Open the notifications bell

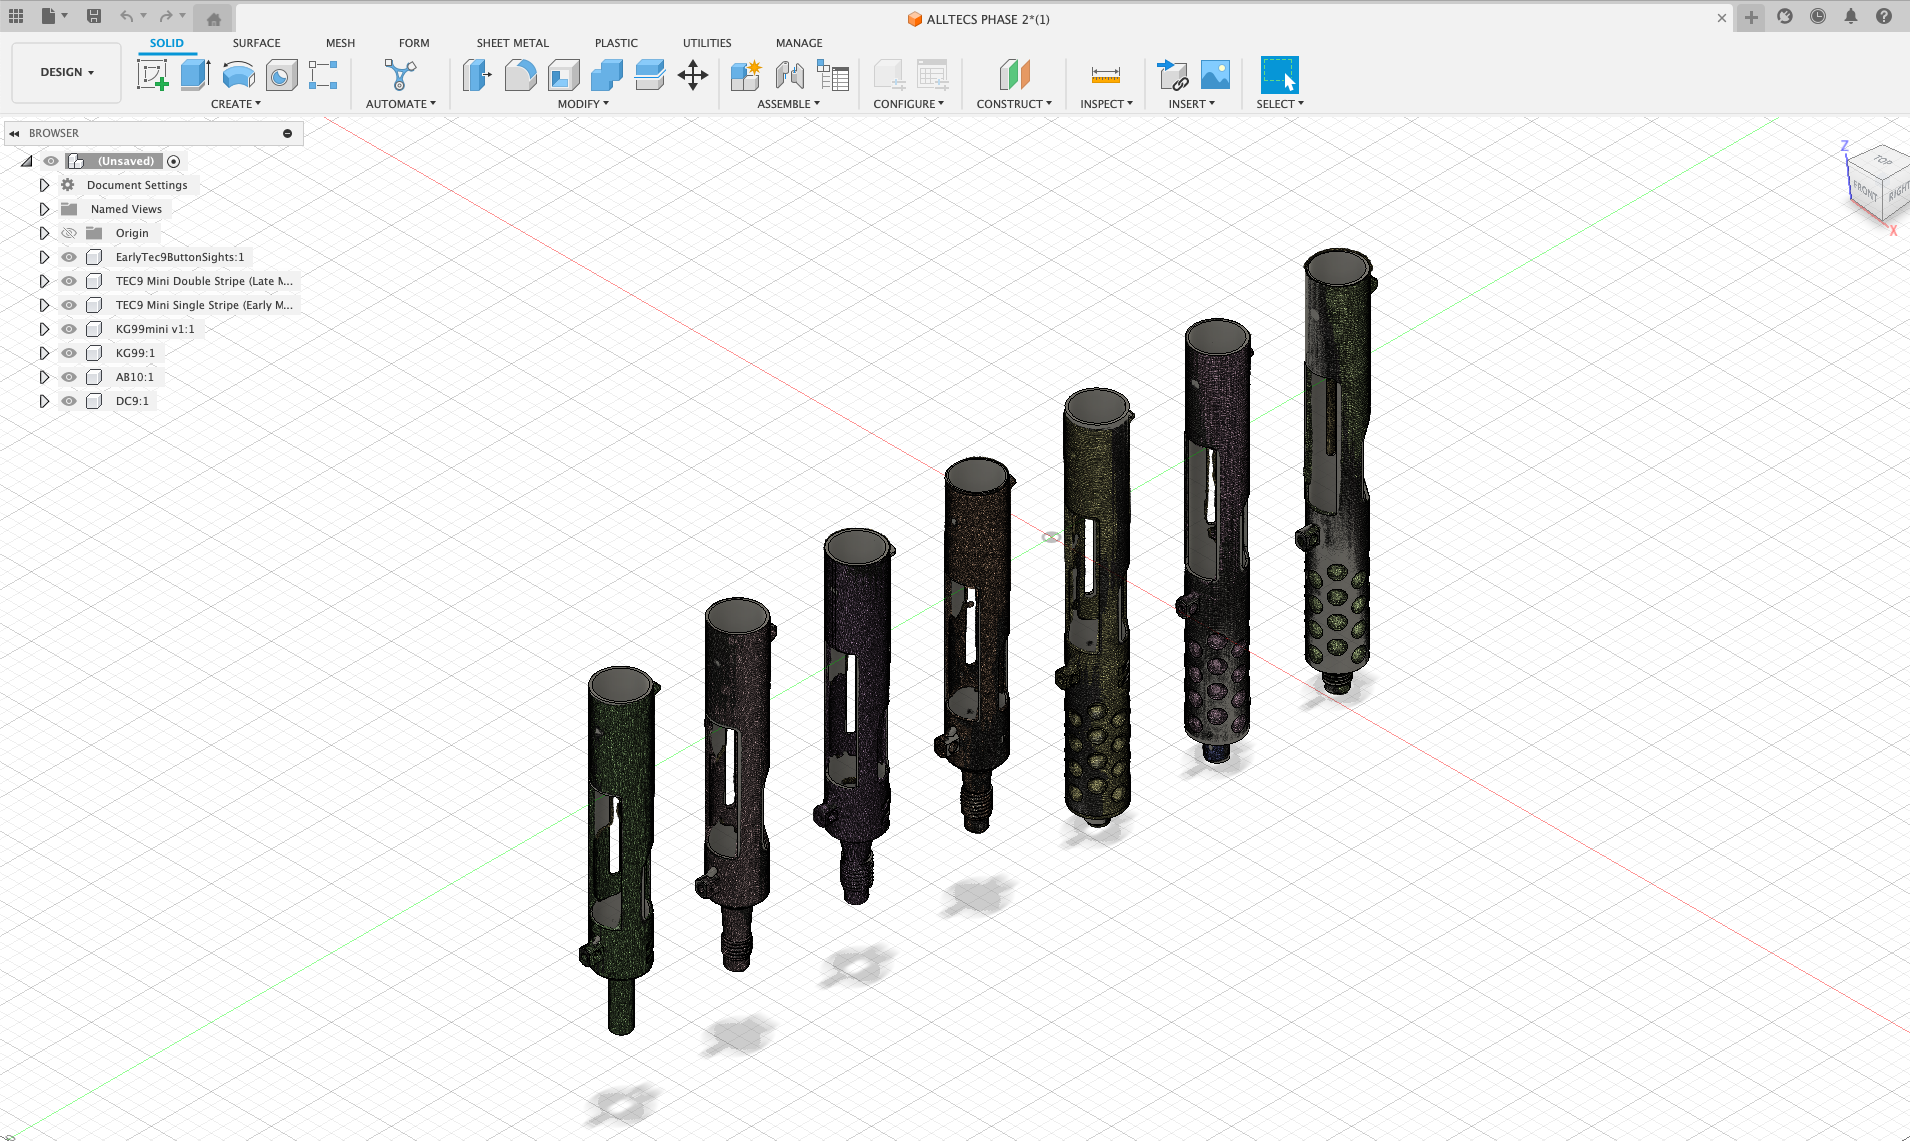pyautogui.click(x=1851, y=17)
